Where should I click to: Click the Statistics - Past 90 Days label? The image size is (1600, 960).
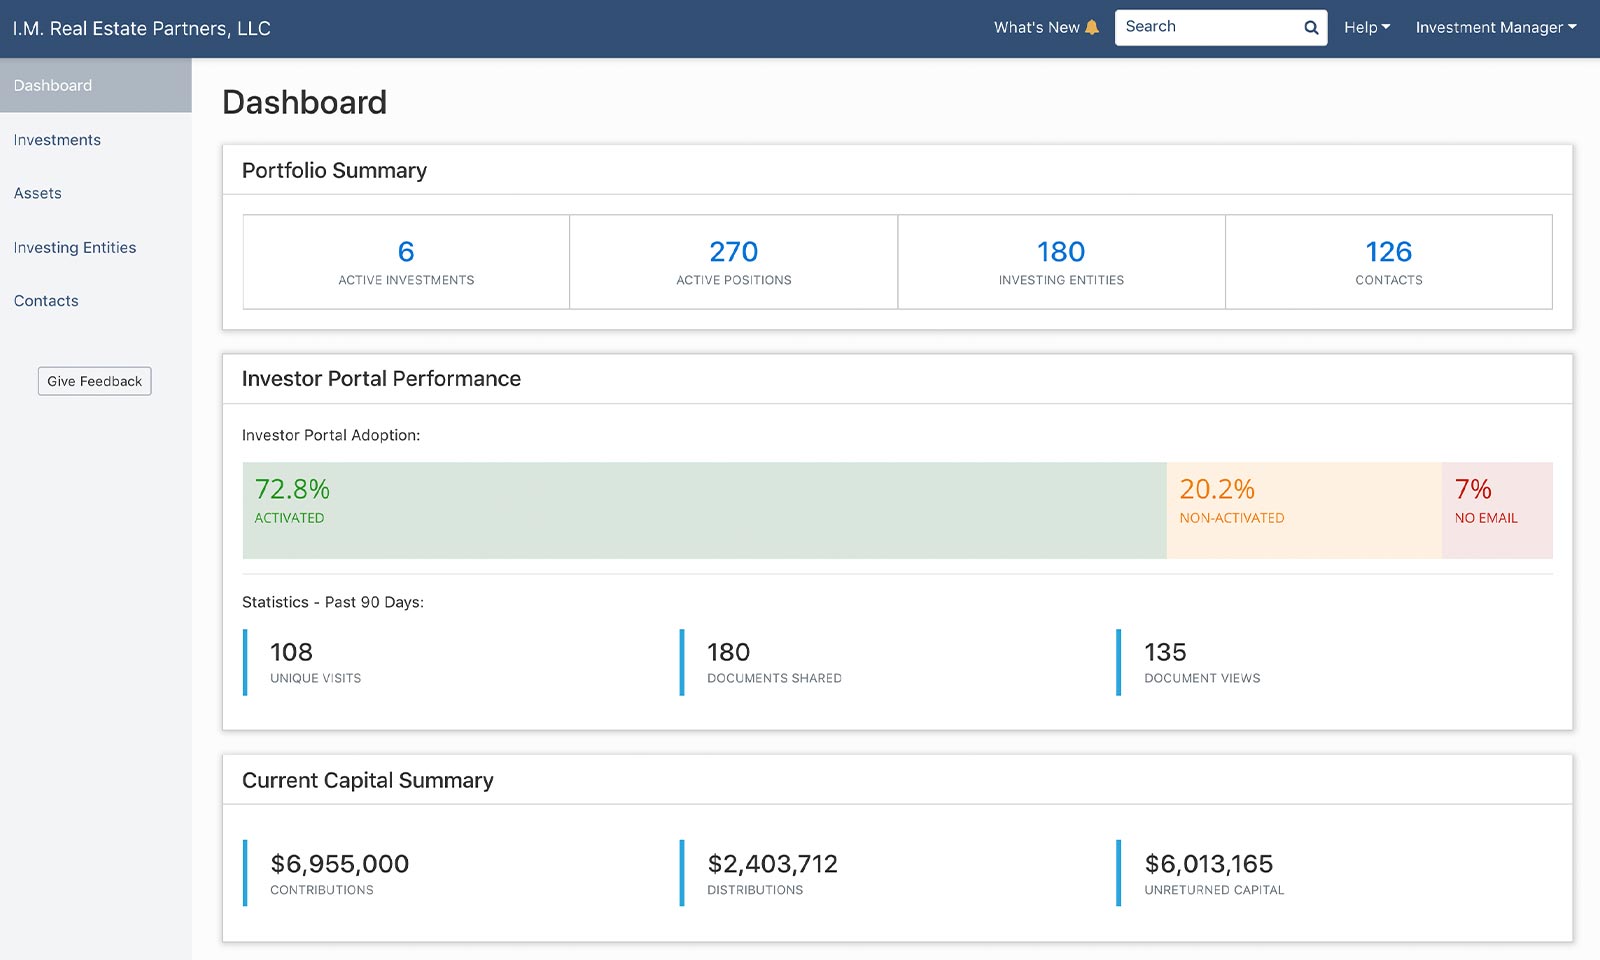(333, 602)
